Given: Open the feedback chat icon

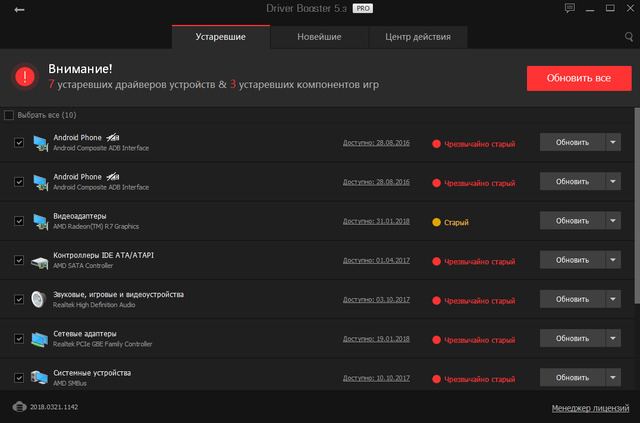Looking at the screenshot, I should click(x=570, y=9).
